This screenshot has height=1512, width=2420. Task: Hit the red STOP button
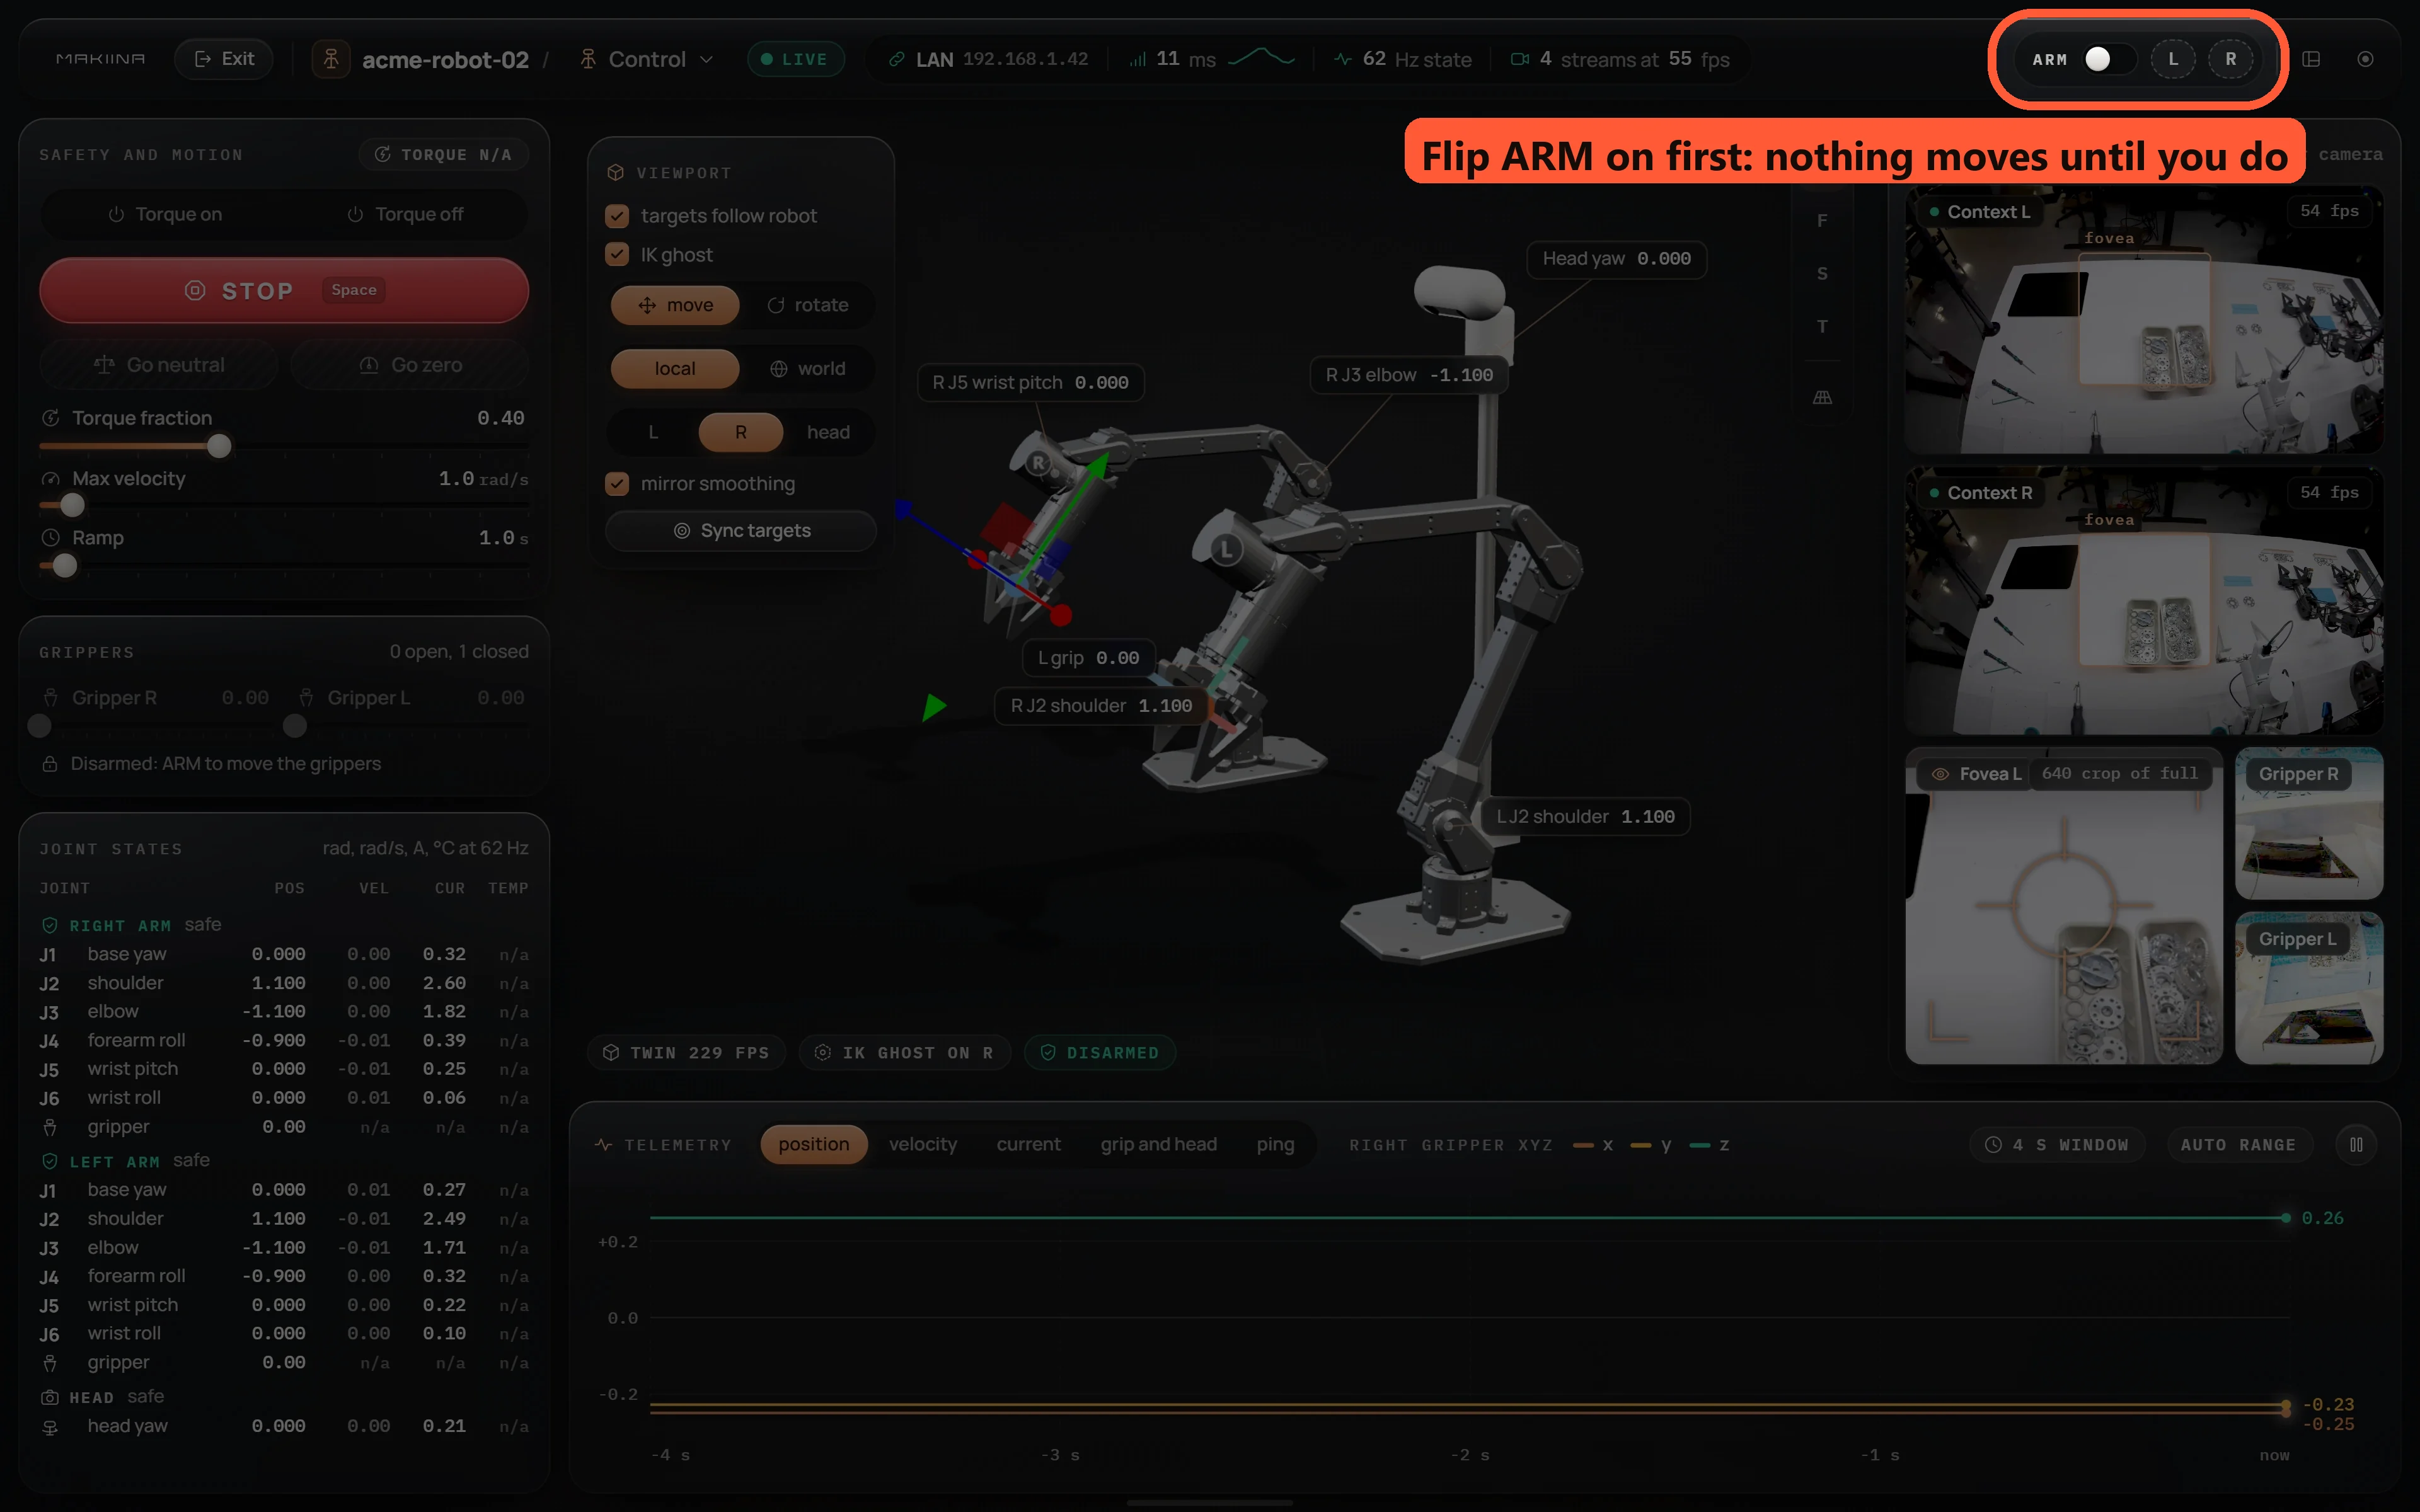point(284,290)
